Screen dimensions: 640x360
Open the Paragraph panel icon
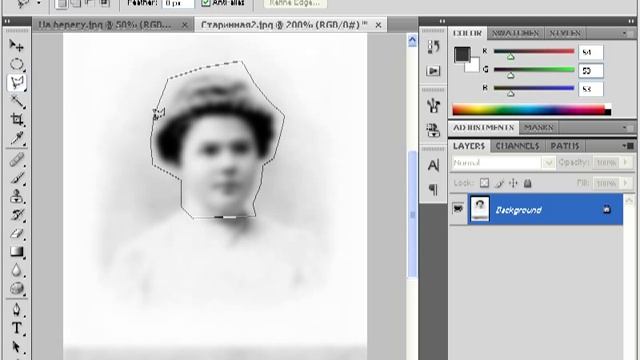tap(433, 189)
